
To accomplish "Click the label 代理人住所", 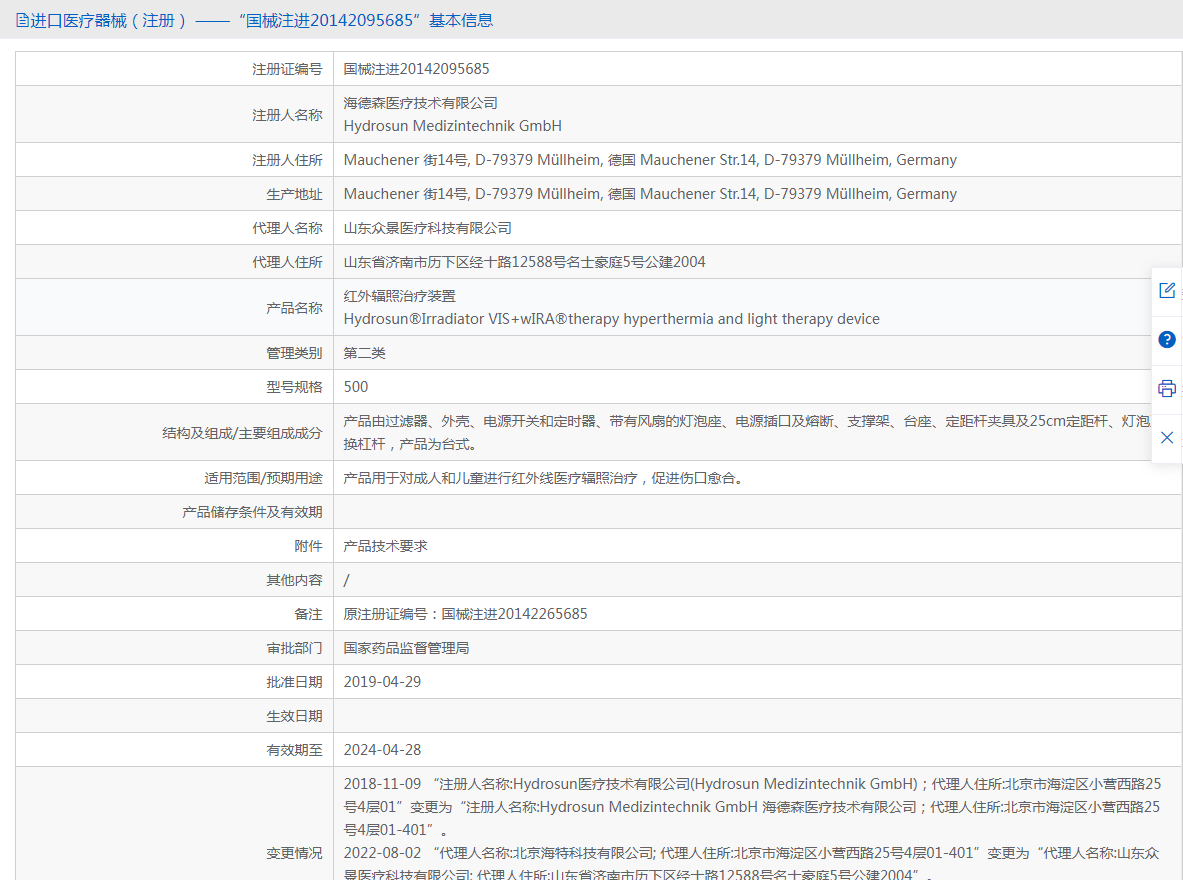I will (287, 262).
